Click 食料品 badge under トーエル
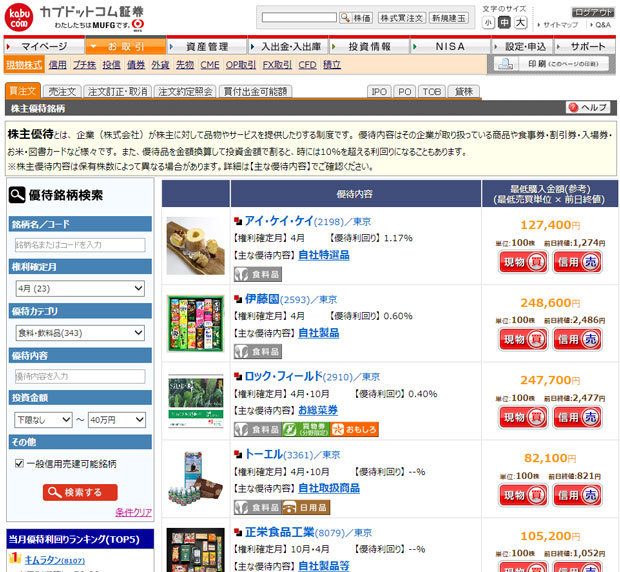This screenshot has width=620, height=572. tap(257, 508)
